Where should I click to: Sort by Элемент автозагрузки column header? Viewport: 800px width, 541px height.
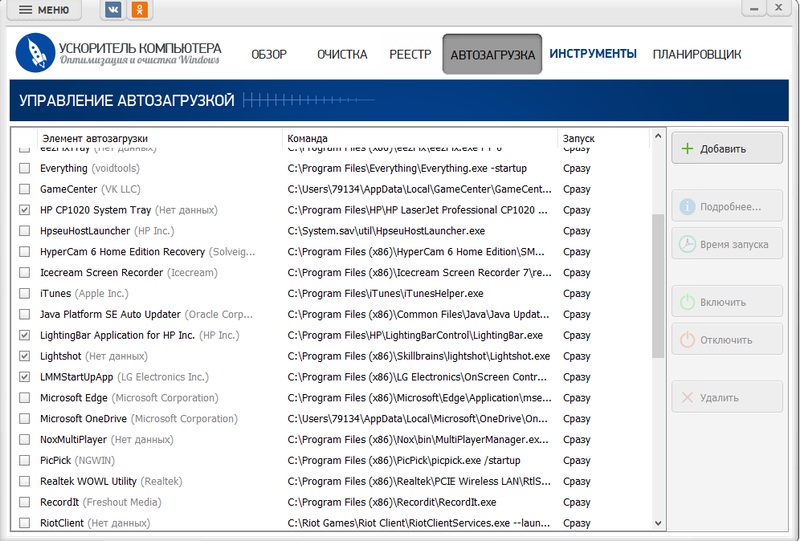point(94,138)
